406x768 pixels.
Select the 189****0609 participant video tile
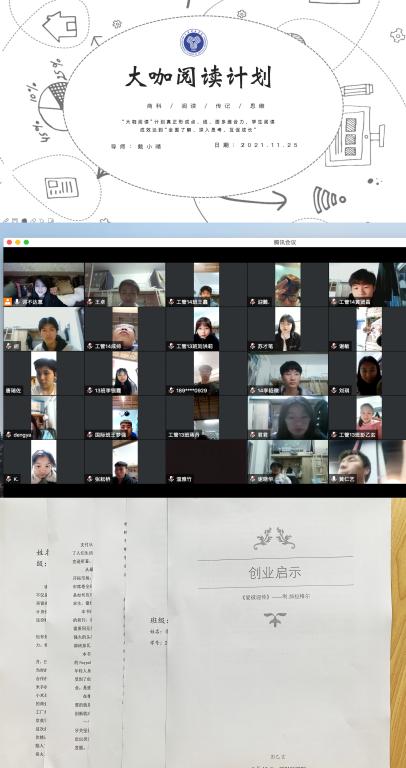[206, 373]
